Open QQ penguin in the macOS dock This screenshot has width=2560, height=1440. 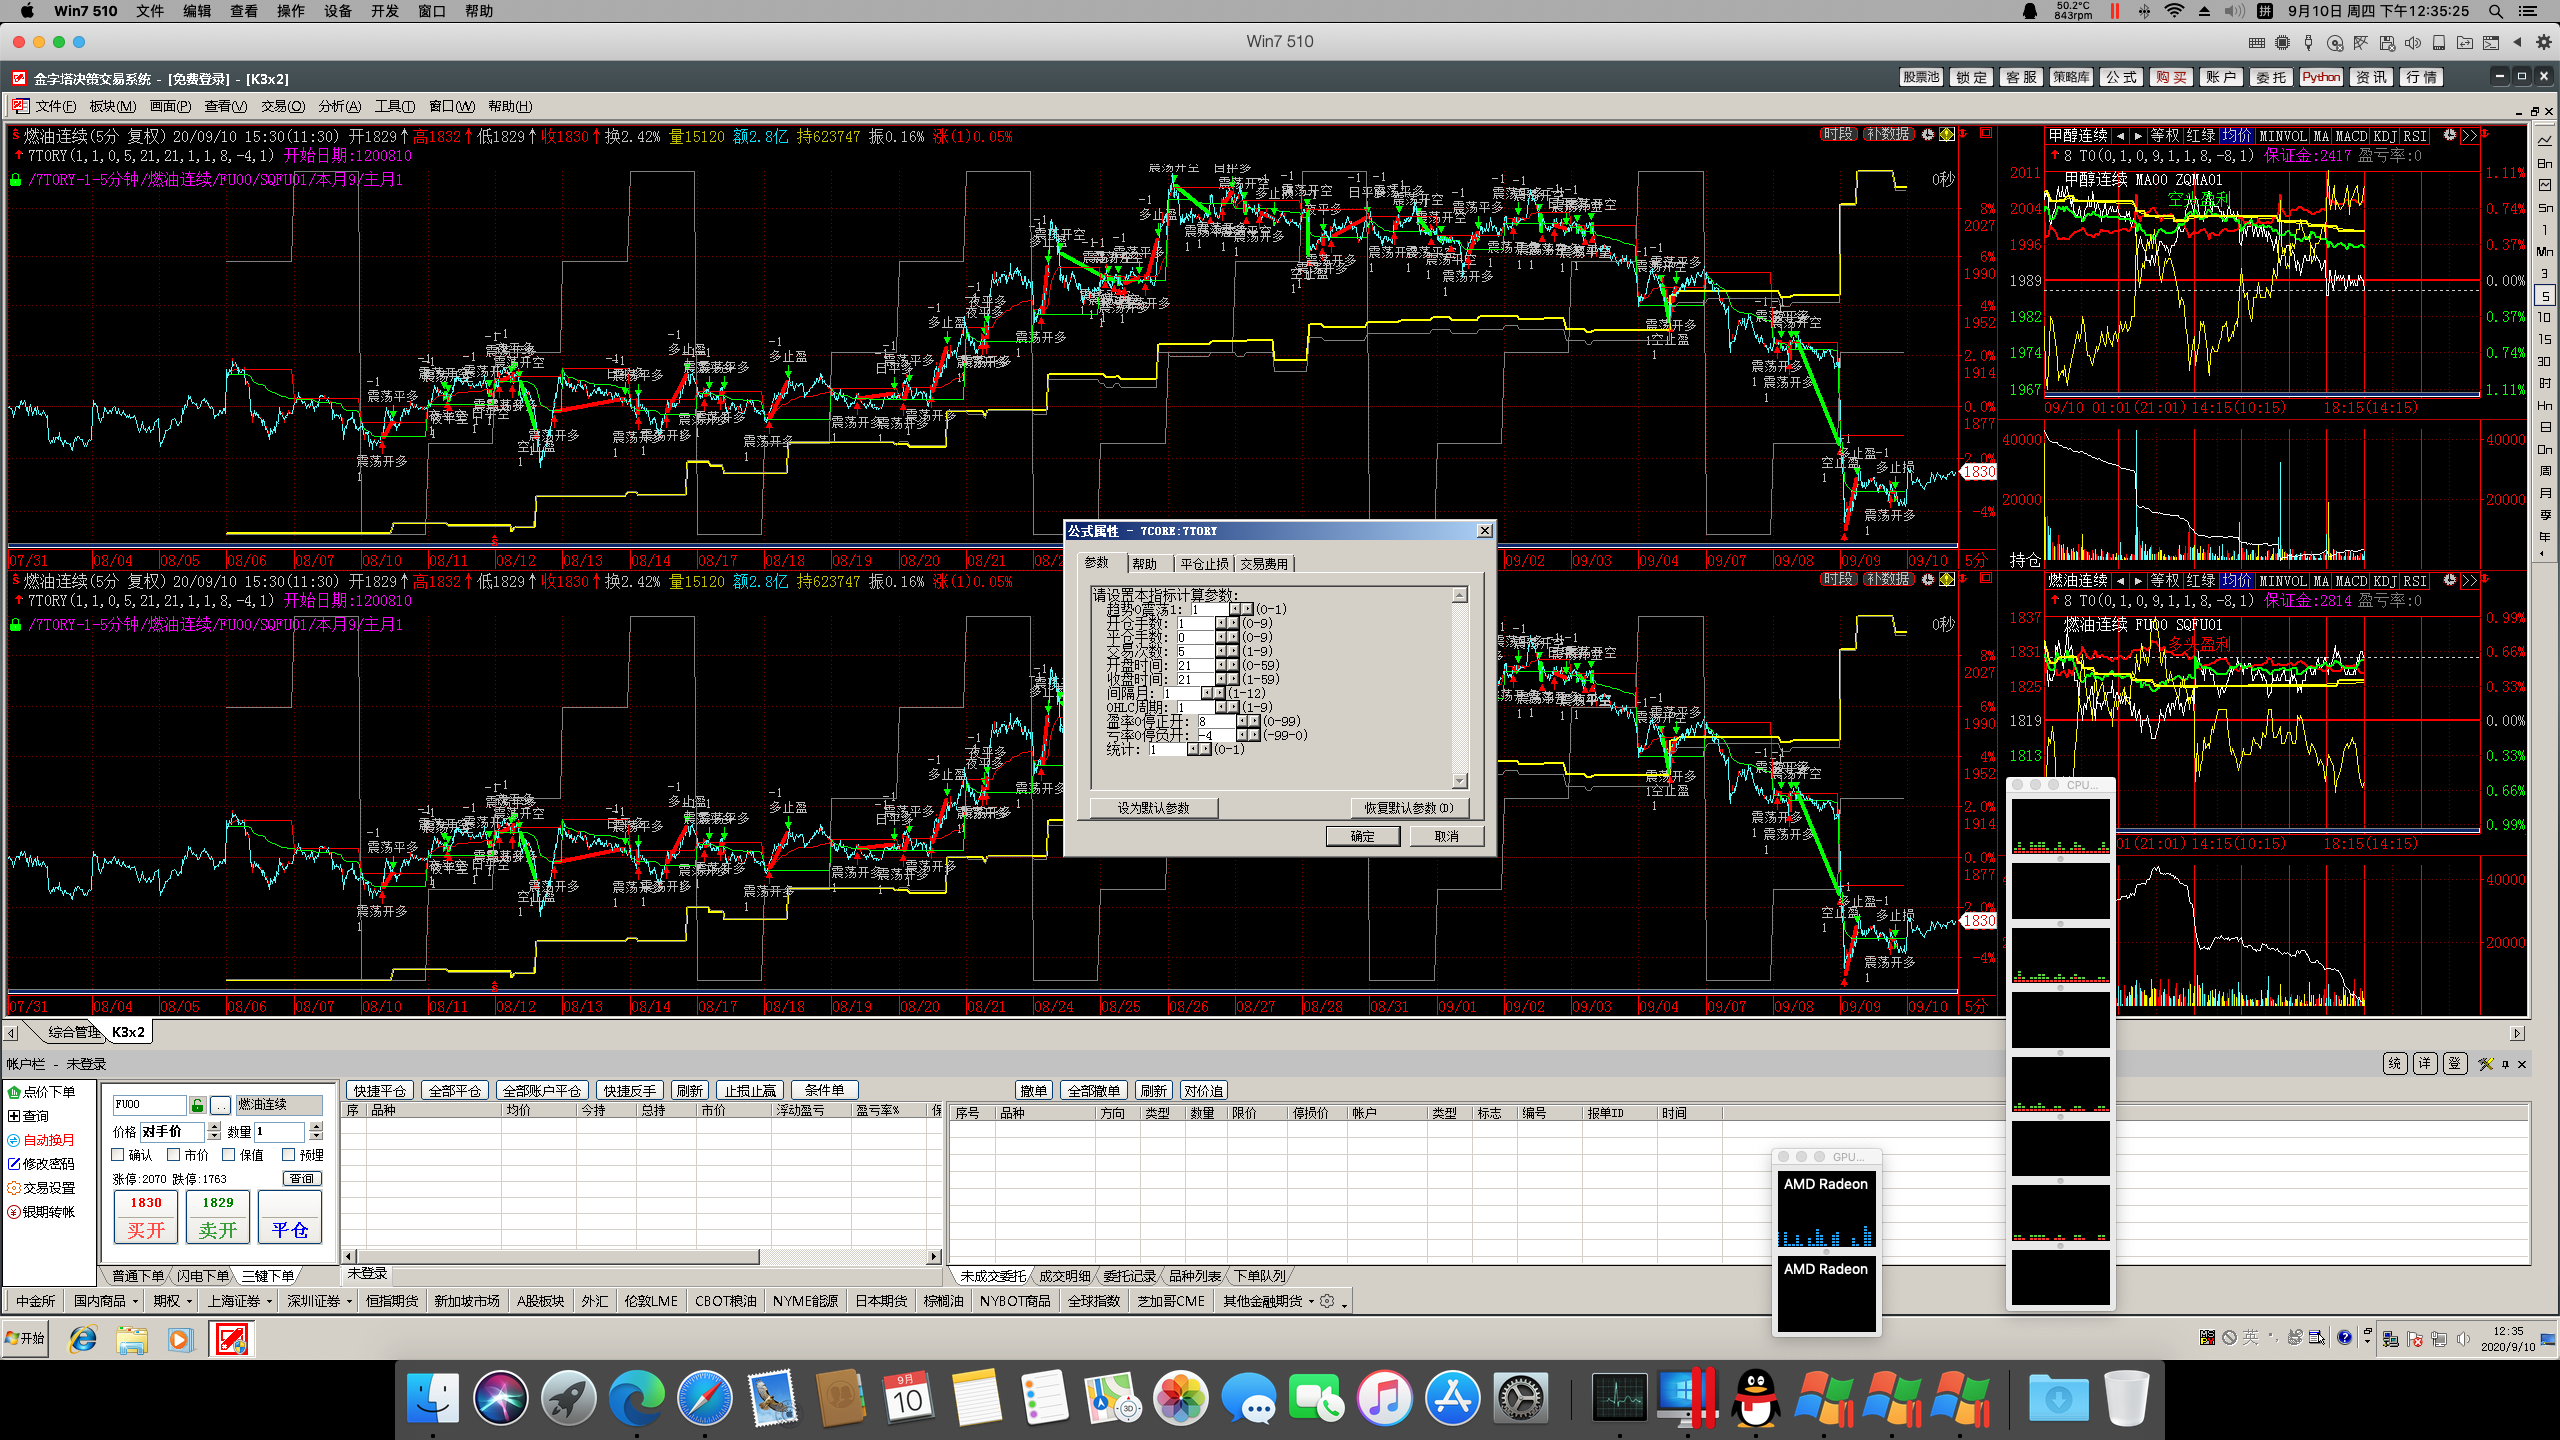(x=1755, y=1398)
